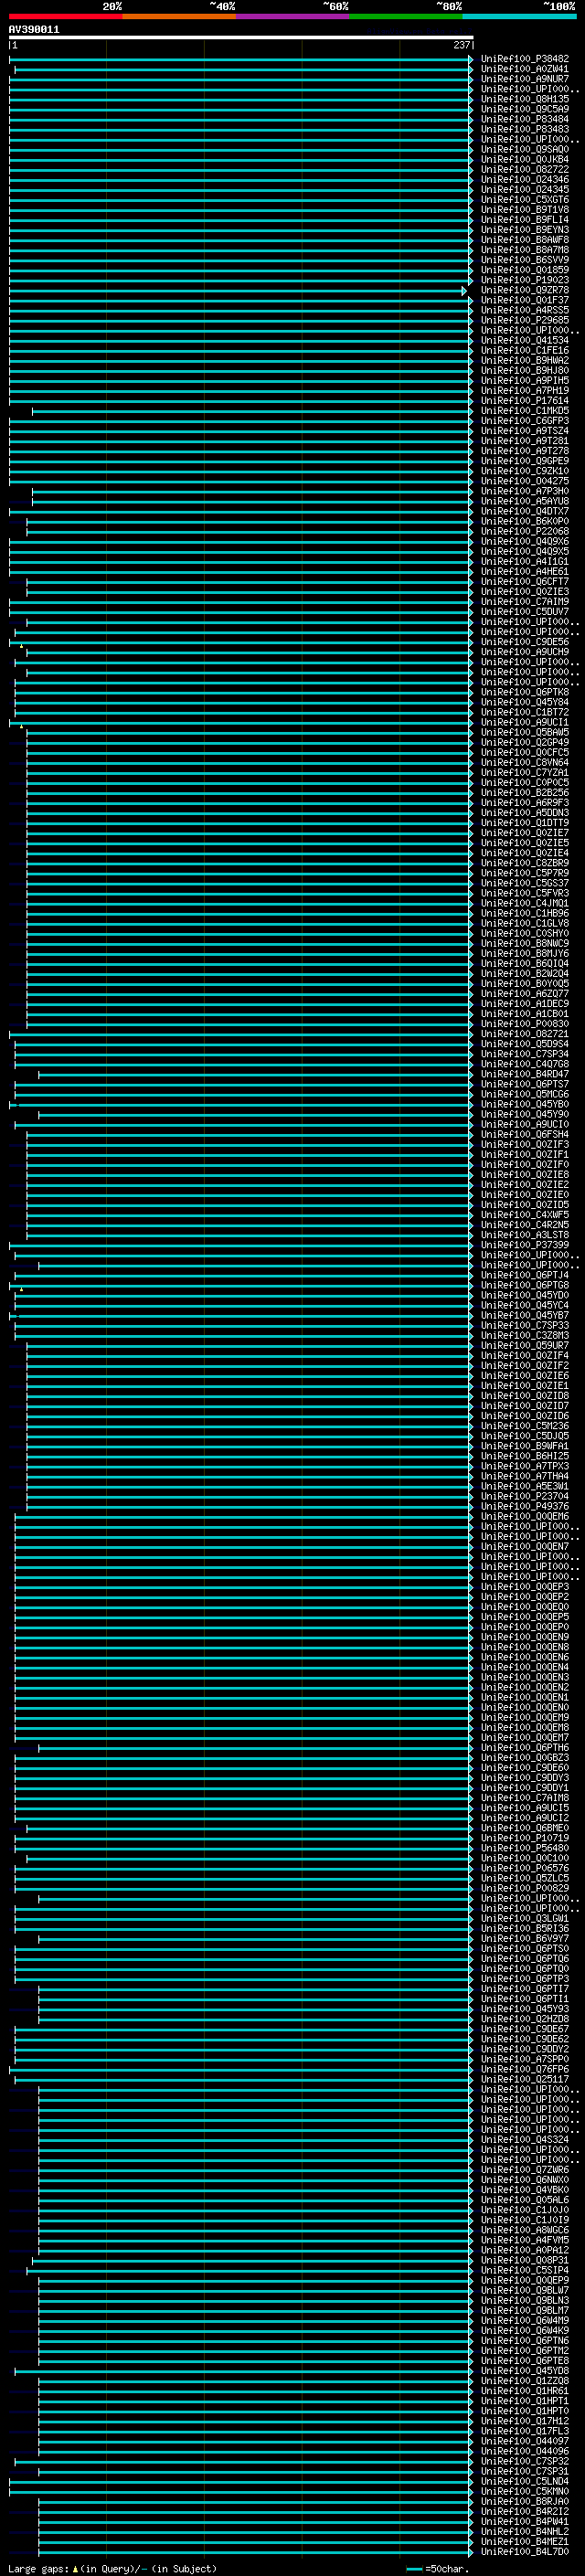Click the purple ~60% identity color segment
Image resolution: width=585 pixels, height=2576 pixels.
[x=292, y=16]
